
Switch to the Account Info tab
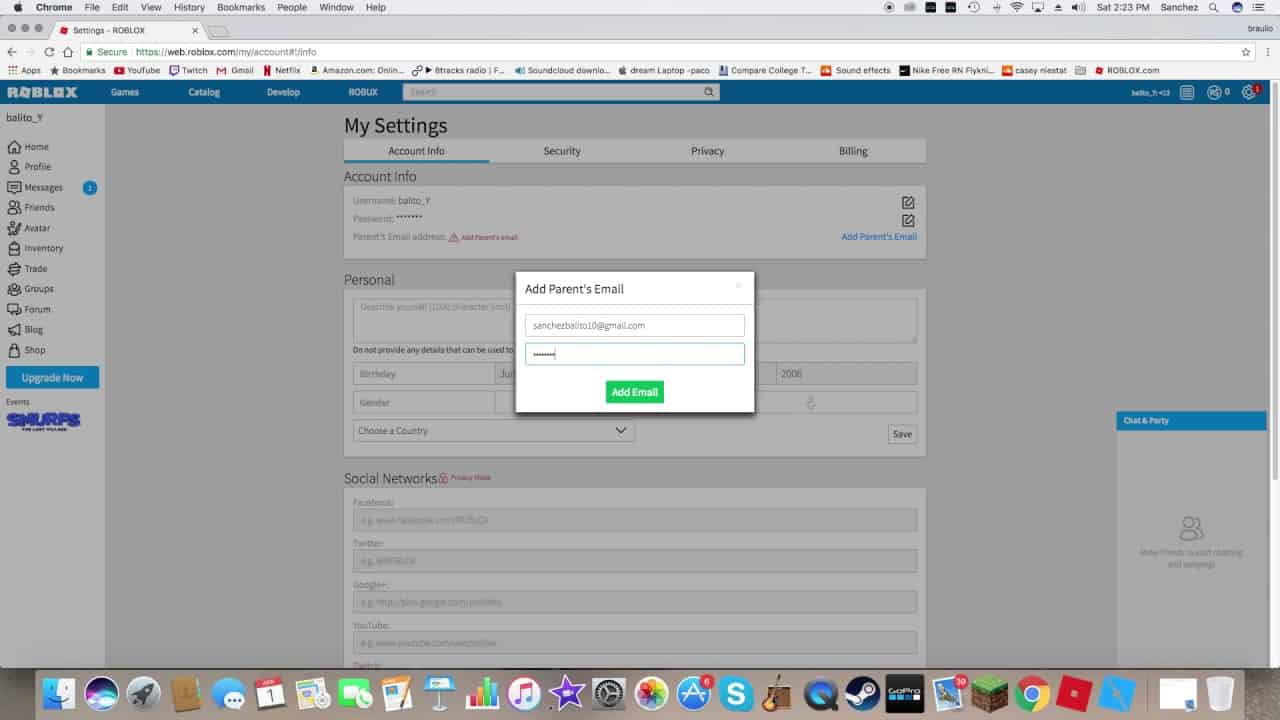(x=416, y=151)
